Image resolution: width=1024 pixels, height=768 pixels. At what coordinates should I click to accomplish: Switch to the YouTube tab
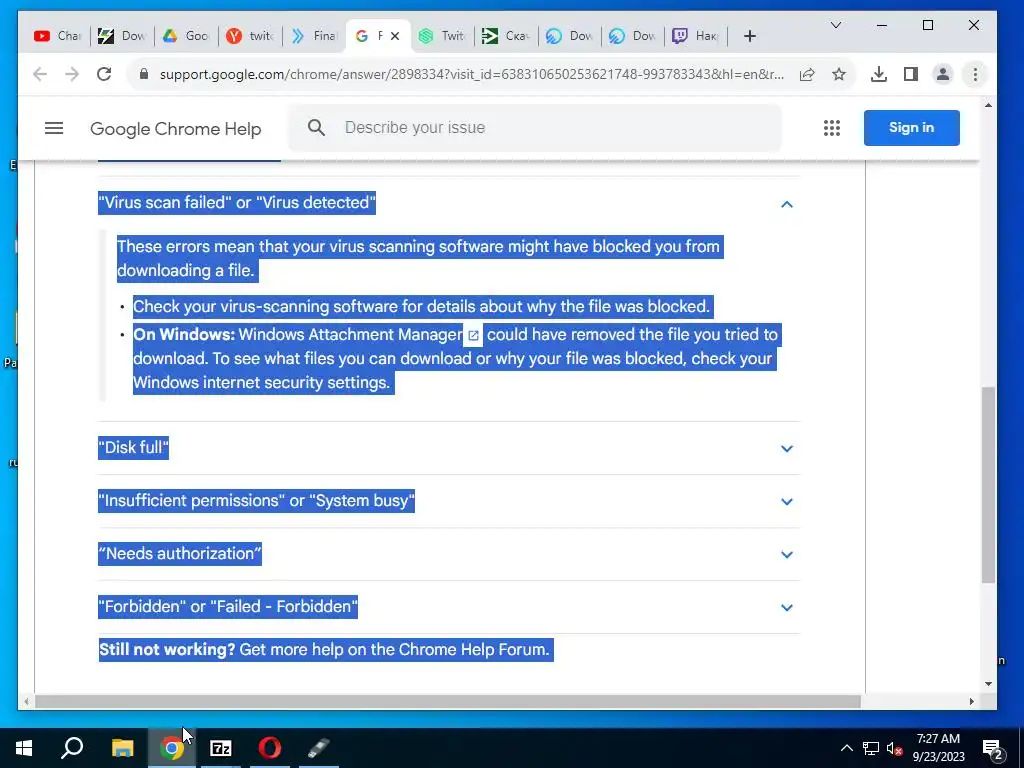point(57,36)
